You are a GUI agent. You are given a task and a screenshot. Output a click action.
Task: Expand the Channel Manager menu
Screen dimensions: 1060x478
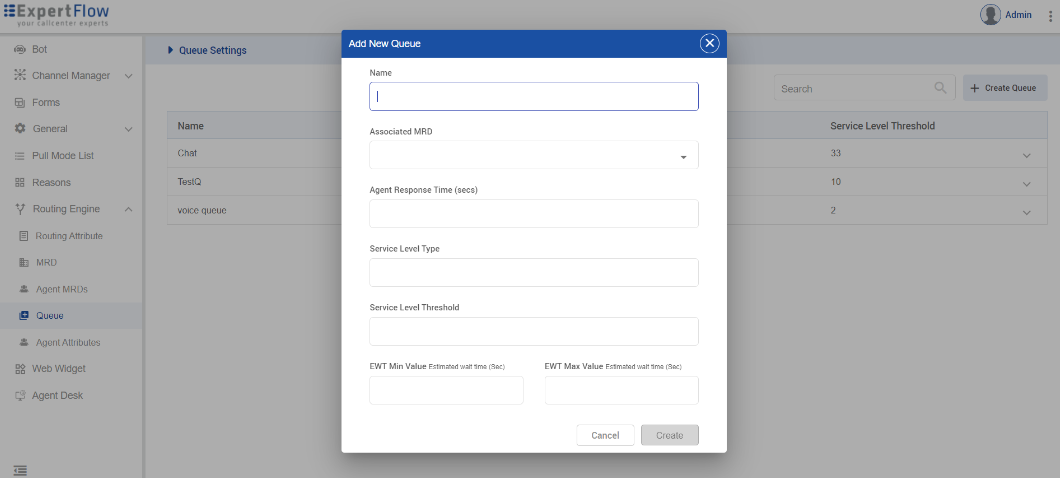click(x=128, y=76)
